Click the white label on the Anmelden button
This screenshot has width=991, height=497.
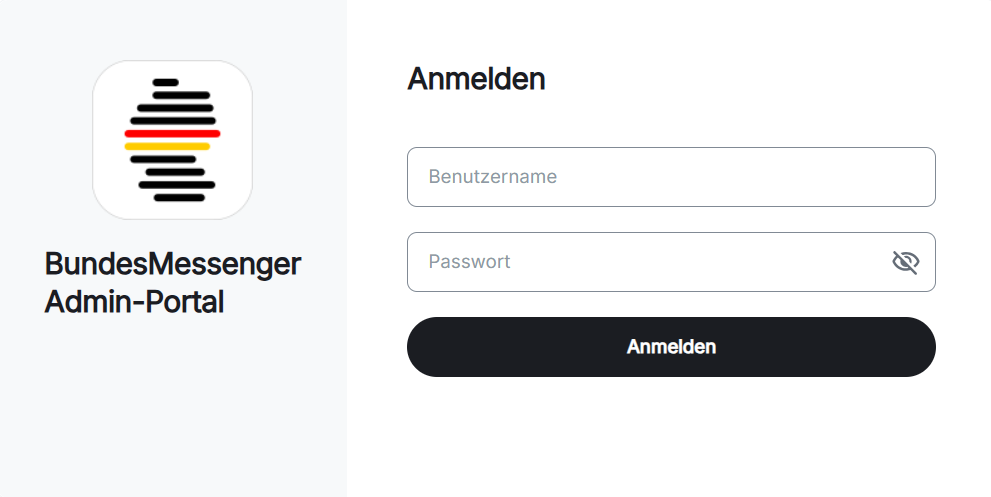click(x=671, y=347)
